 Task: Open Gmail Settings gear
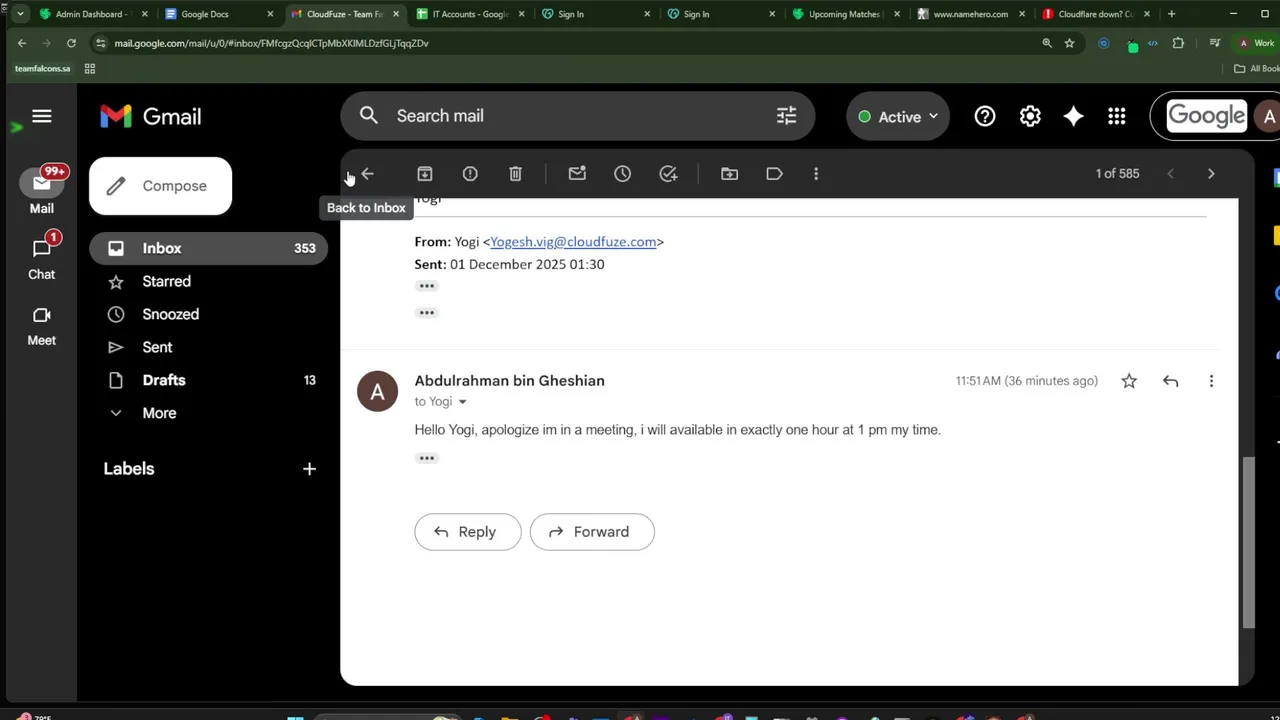click(1030, 117)
